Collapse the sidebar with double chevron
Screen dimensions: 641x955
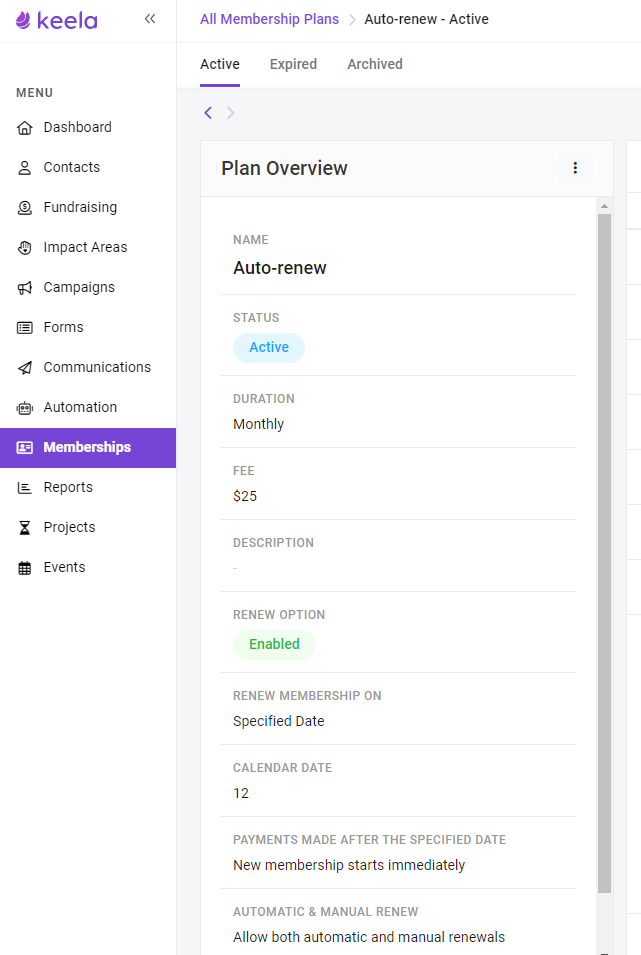150,19
